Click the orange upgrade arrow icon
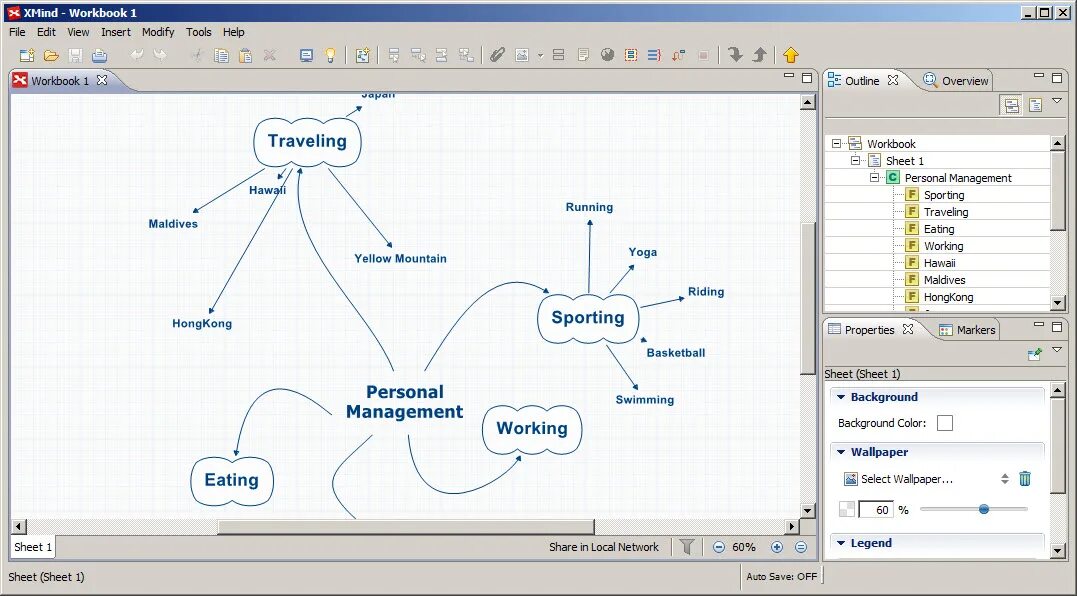 [791, 55]
